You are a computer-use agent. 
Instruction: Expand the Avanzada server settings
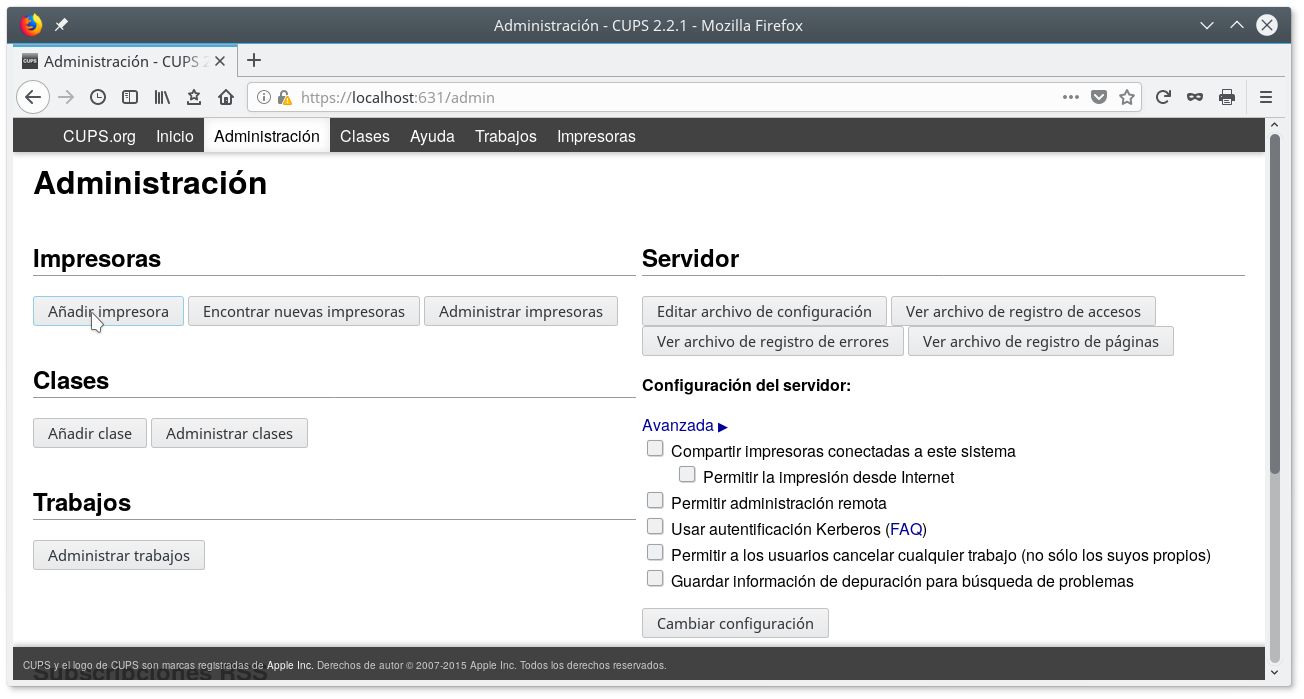(684, 426)
